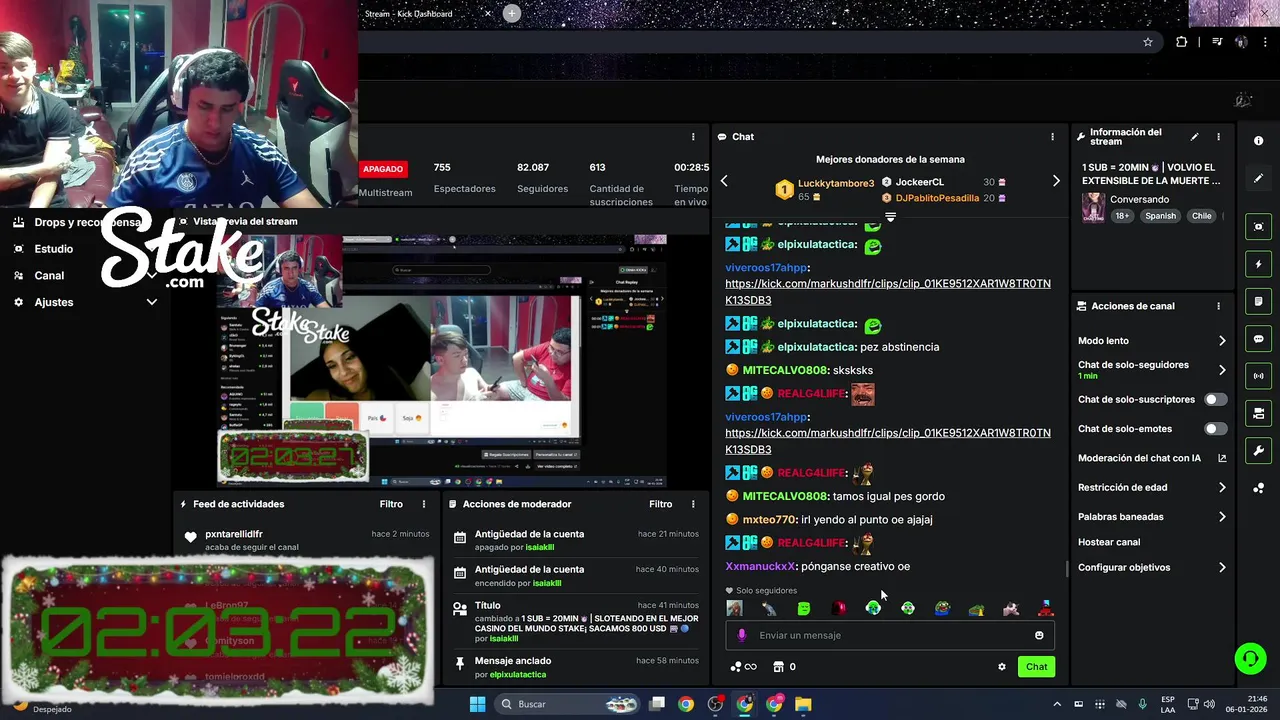Viewport: 1280px width, 720px height.
Task: Show hidden system tray icons
Action: [1057, 704]
